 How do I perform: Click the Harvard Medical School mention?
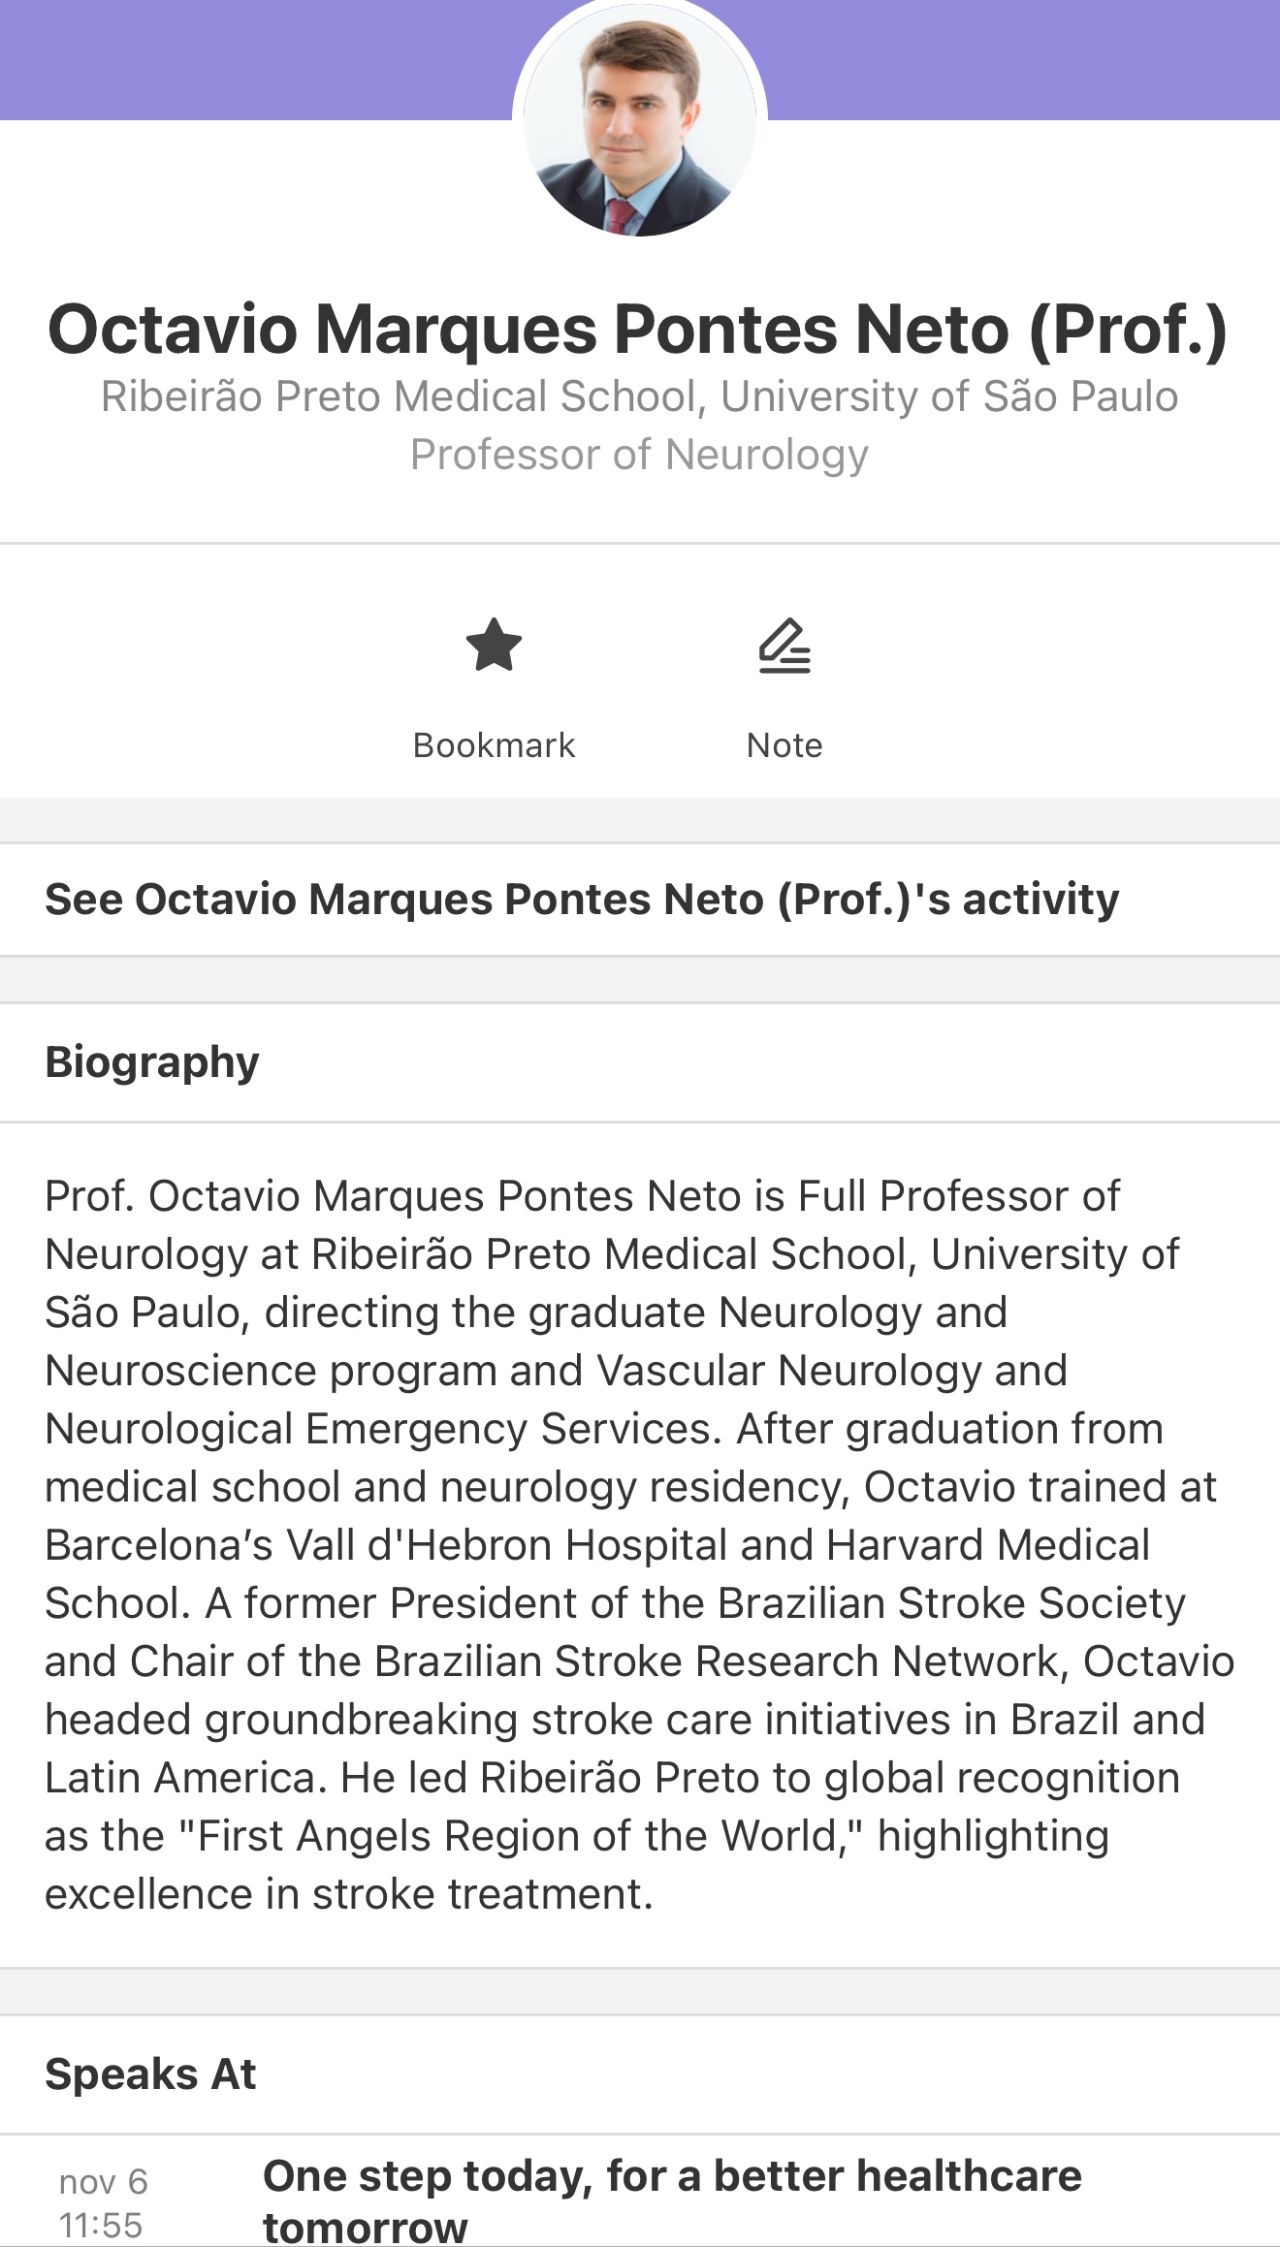(x=988, y=1545)
